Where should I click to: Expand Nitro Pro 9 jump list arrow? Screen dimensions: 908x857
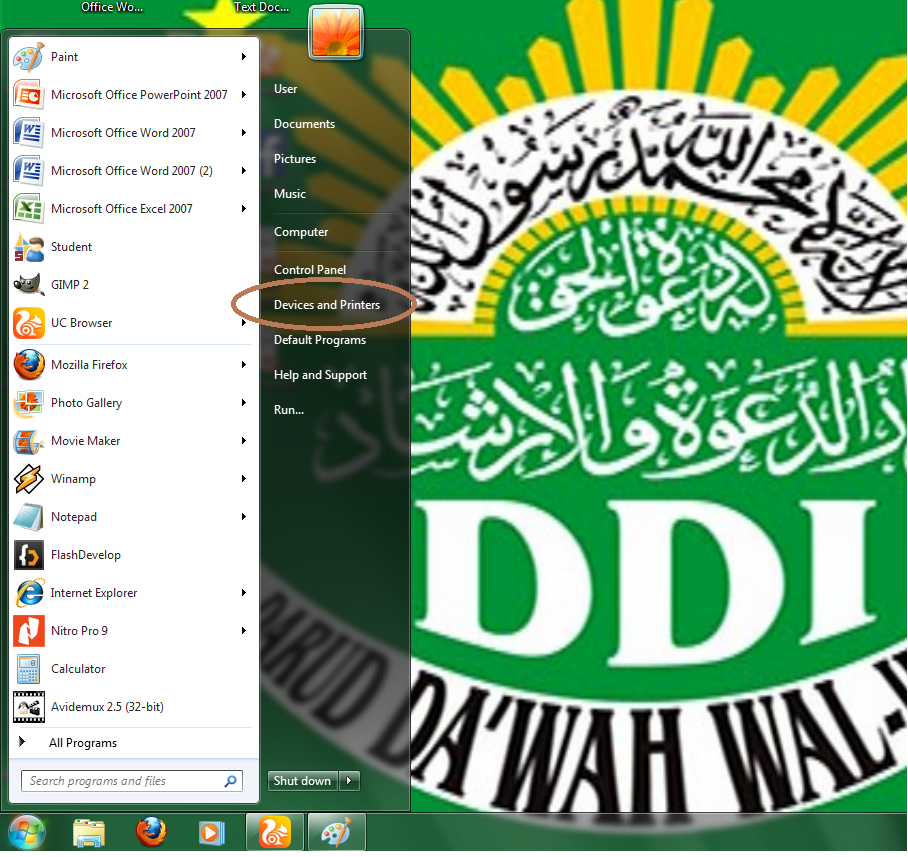(244, 631)
